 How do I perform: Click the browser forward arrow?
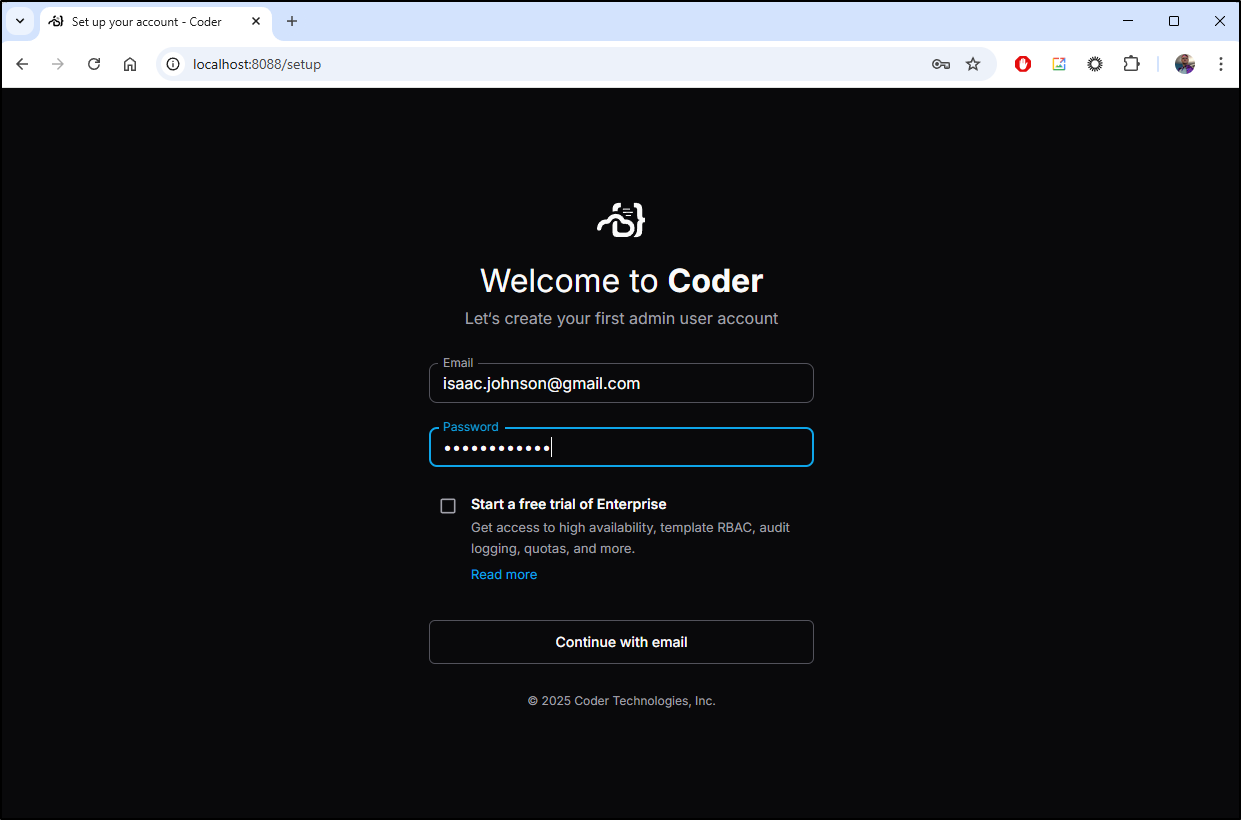coord(58,64)
